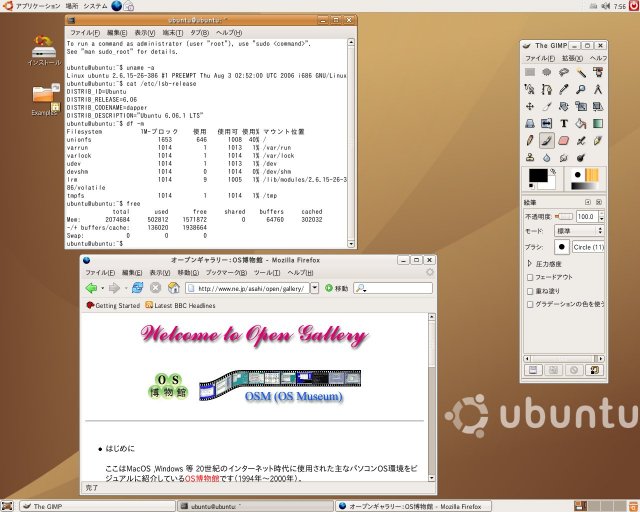Open the インストール desktop icon
640x512 pixels.
click(x=44, y=50)
